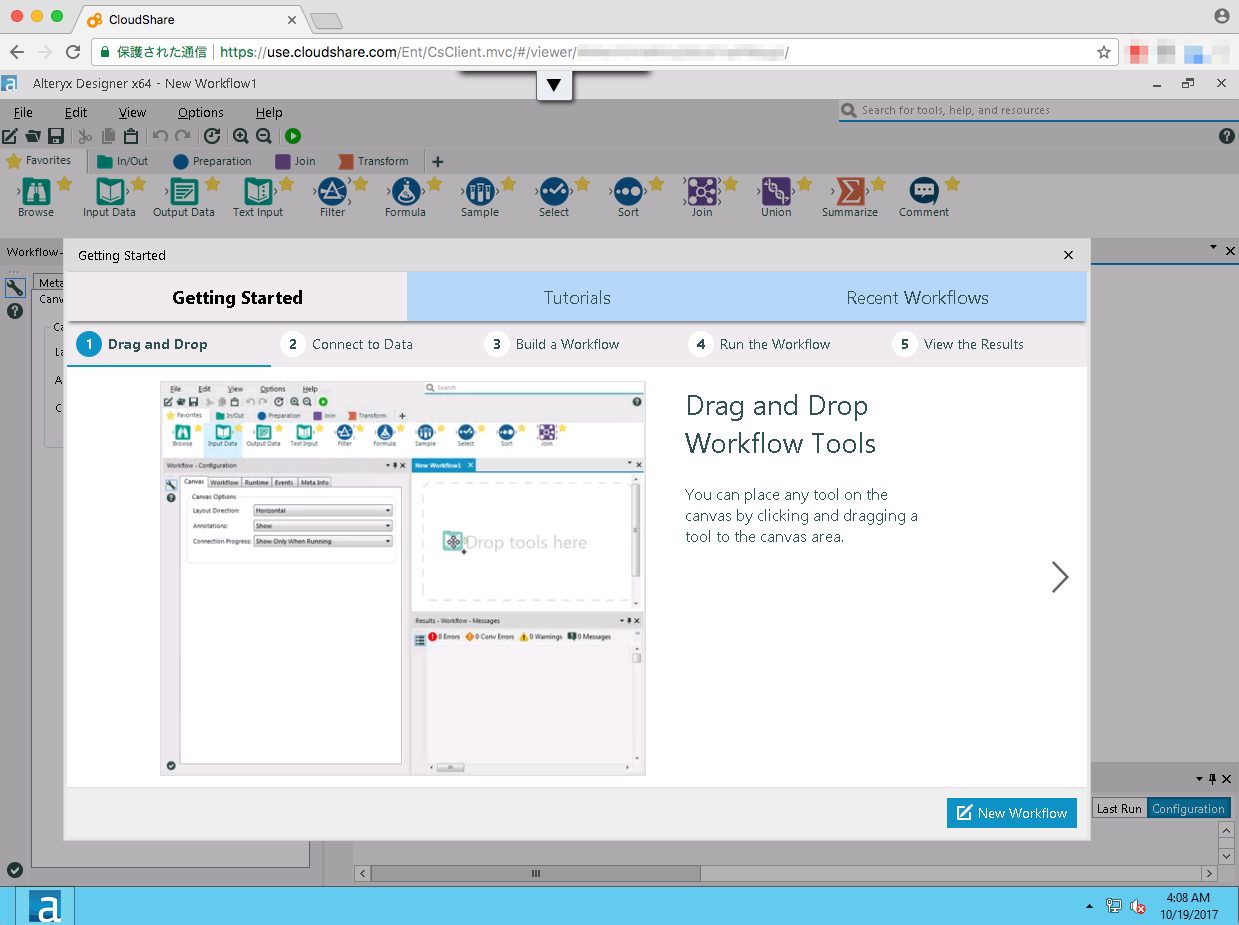Select the Text Input tool
The width and height of the screenshot is (1239, 925).
click(257, 191)
